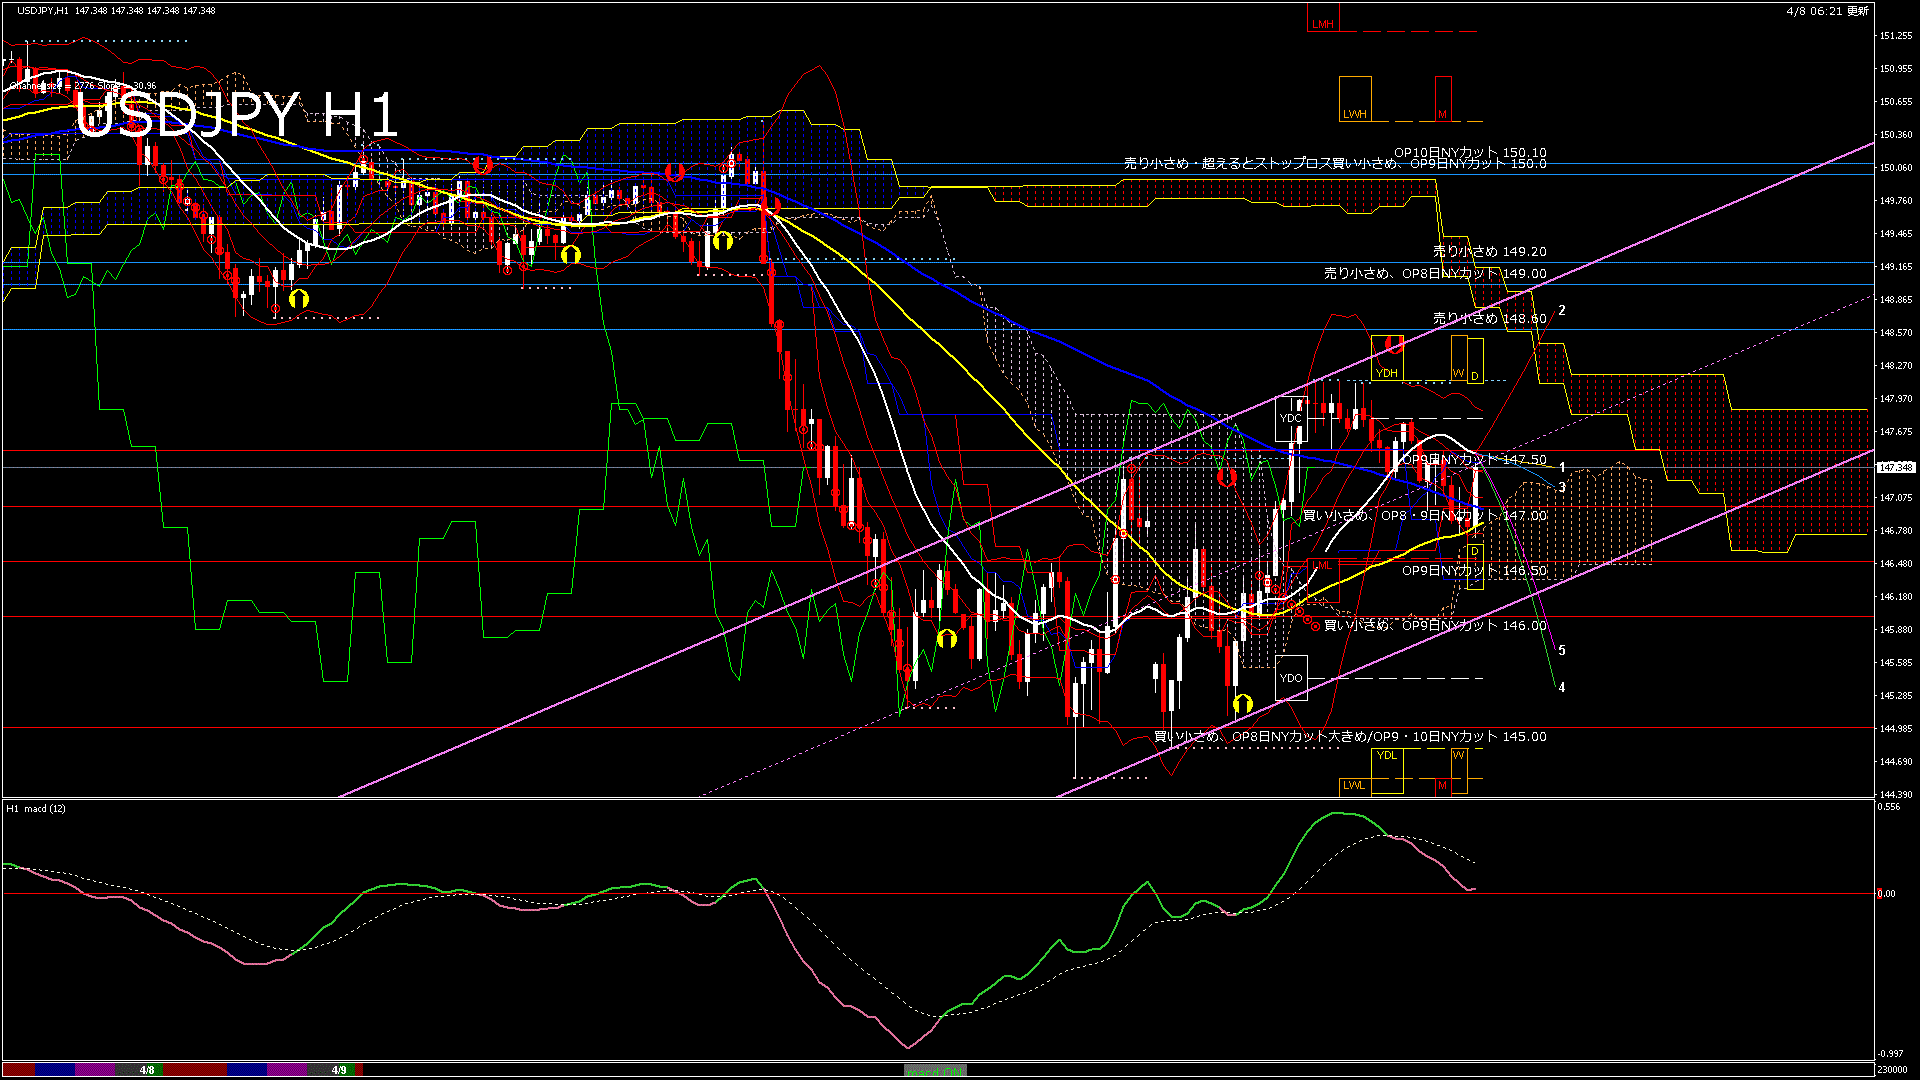Click the red M box beside LWL
This screenshot has height=1080, width=1920.
(x=1443, y=786)
